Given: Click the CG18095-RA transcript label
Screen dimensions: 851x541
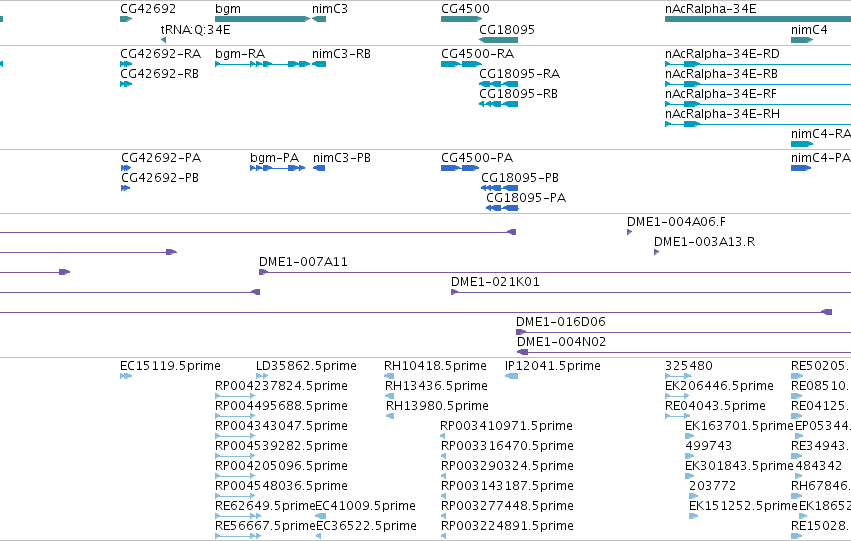Looking at the screenshot, I should pyautogui.click(x=519, y=74).
